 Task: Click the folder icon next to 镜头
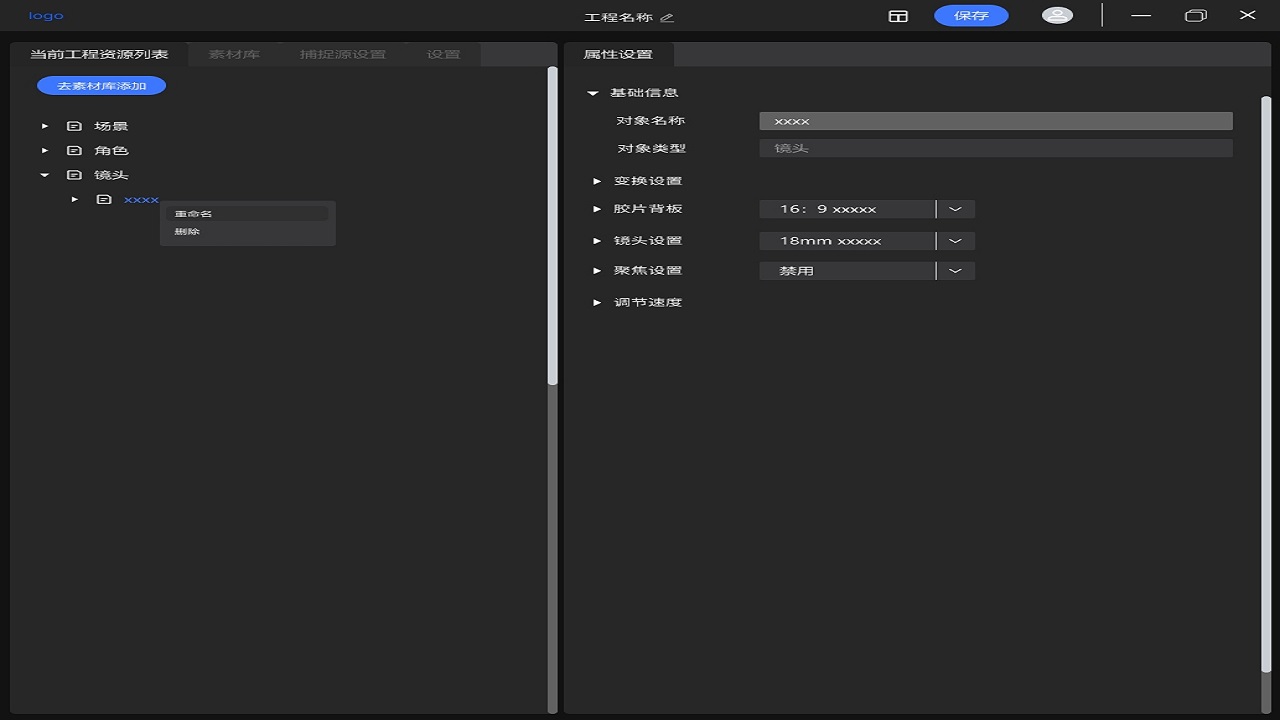tap(74, 175)
